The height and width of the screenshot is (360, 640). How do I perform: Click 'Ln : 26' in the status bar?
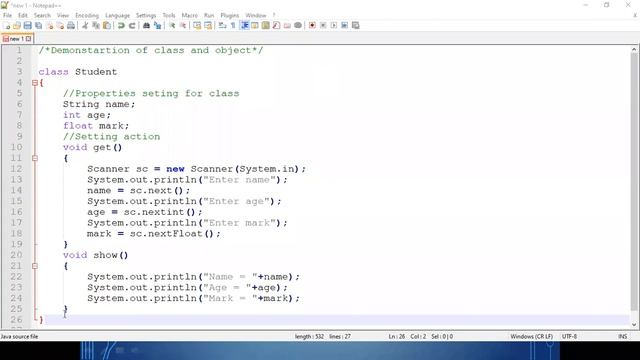click(396, 336)
